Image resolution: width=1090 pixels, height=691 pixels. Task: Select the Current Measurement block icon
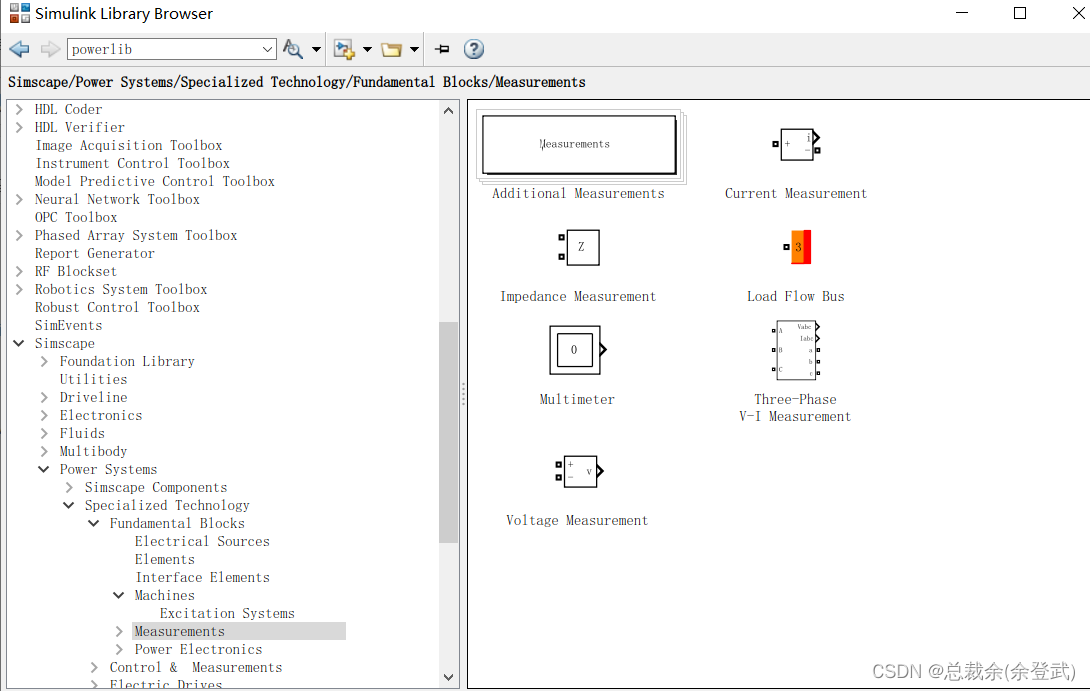(x=797, y=145)
